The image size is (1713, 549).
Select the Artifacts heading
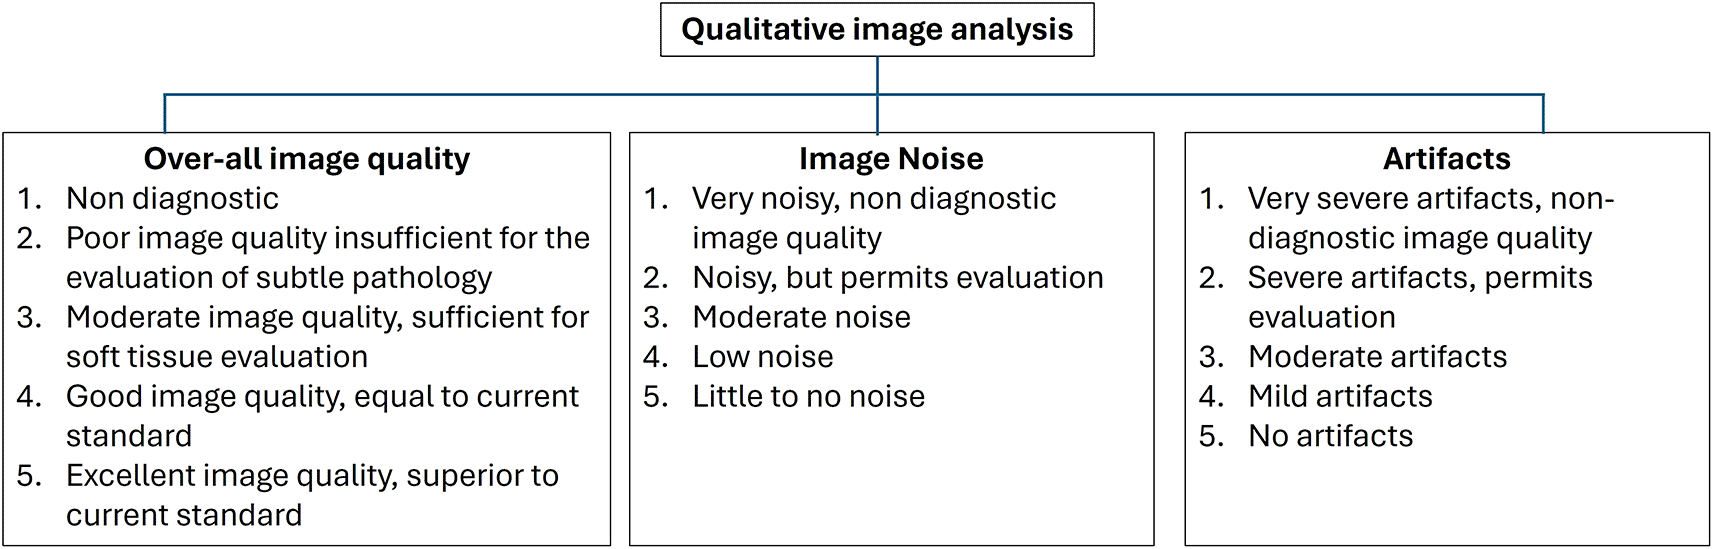[x=1447, y=159]
